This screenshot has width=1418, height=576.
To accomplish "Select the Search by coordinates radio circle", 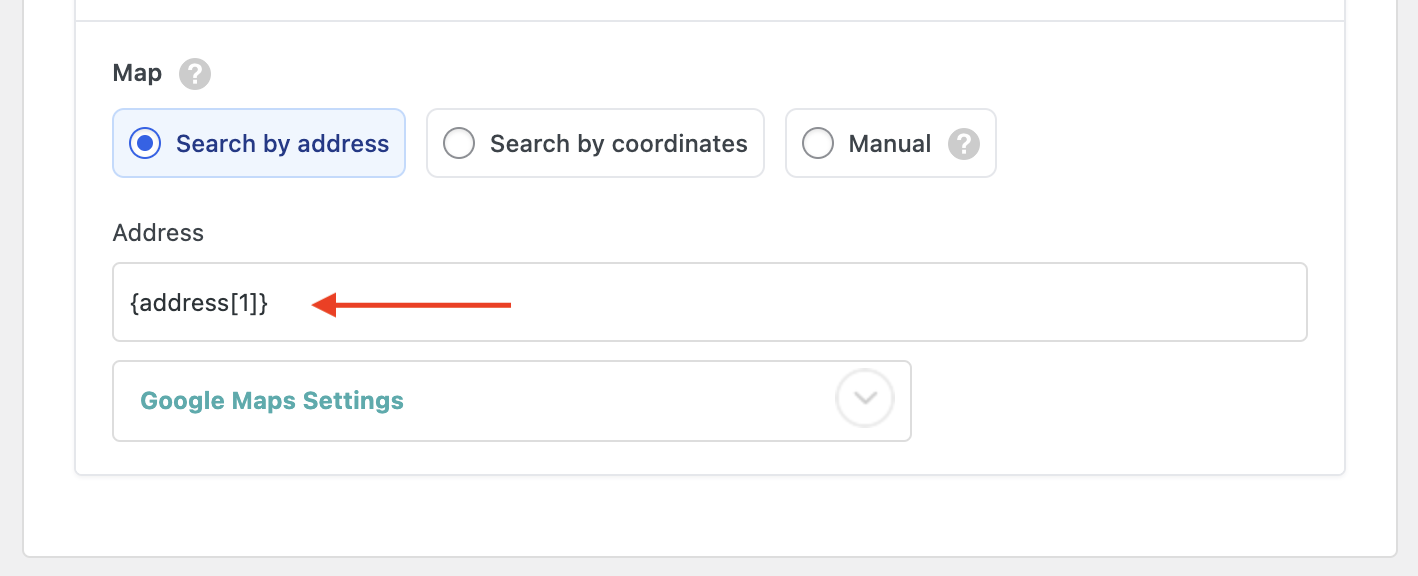I will click(459, 144).
